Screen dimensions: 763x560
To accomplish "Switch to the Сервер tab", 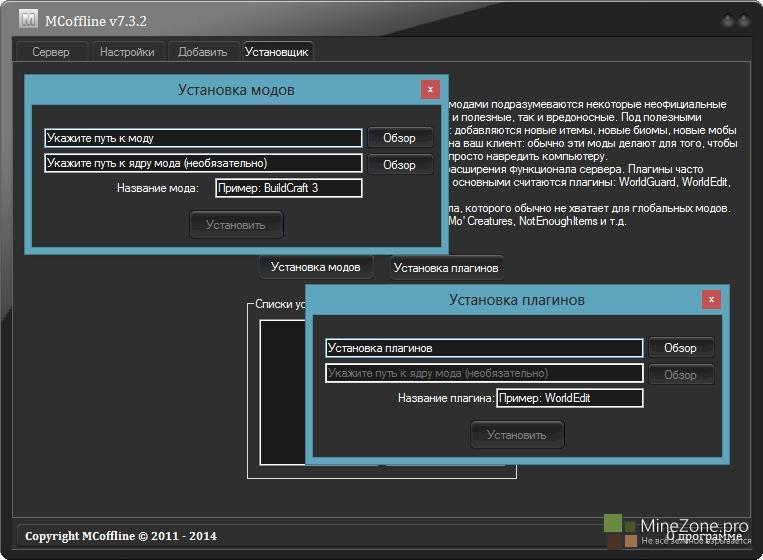I will pos(51,52).
